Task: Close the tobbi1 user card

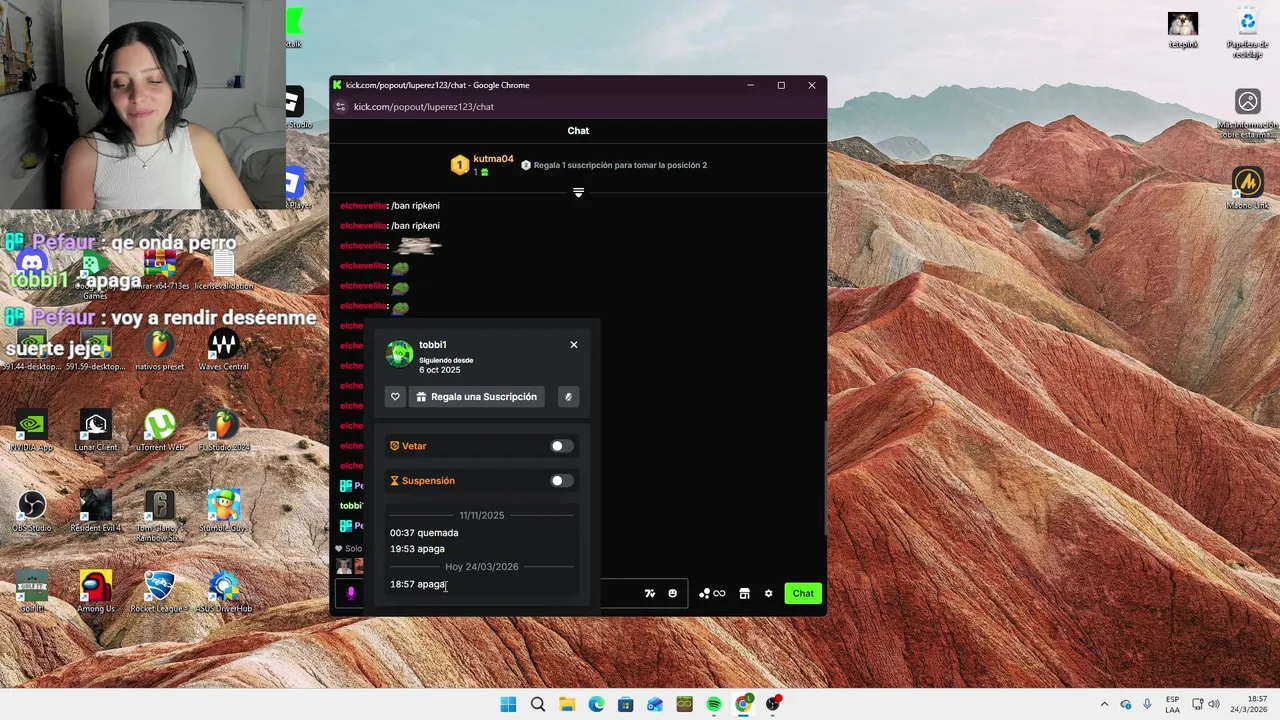Action: click(x=574, y=345)
